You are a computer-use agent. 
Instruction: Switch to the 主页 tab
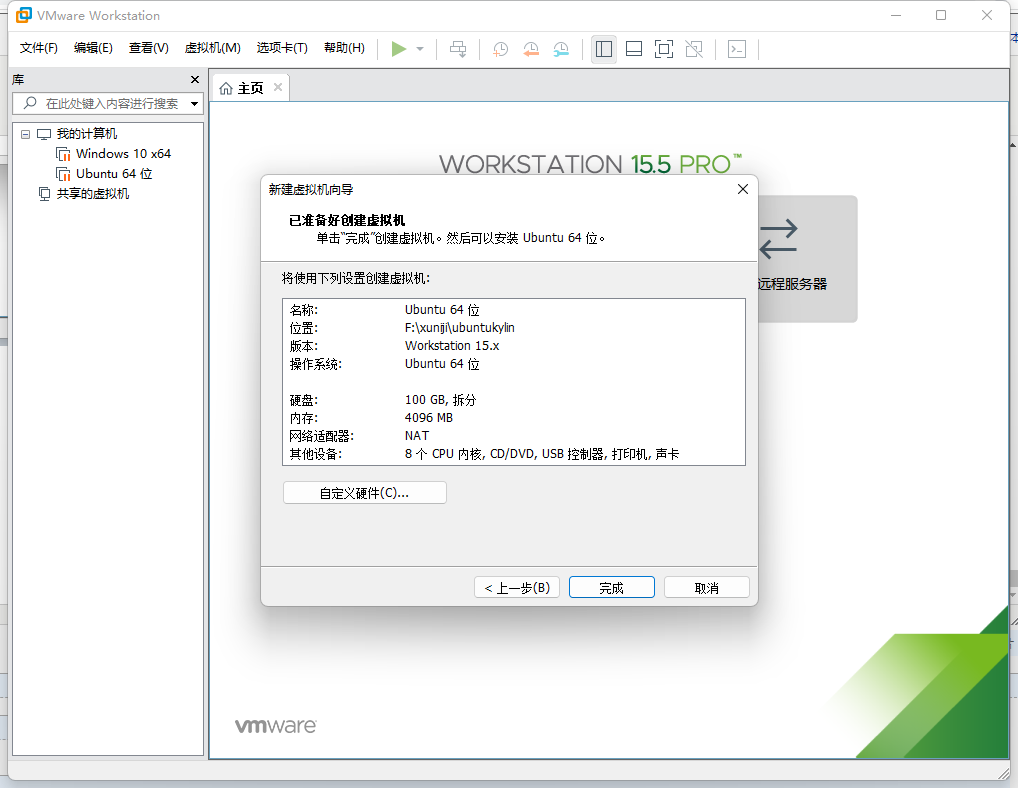point(250,88)
